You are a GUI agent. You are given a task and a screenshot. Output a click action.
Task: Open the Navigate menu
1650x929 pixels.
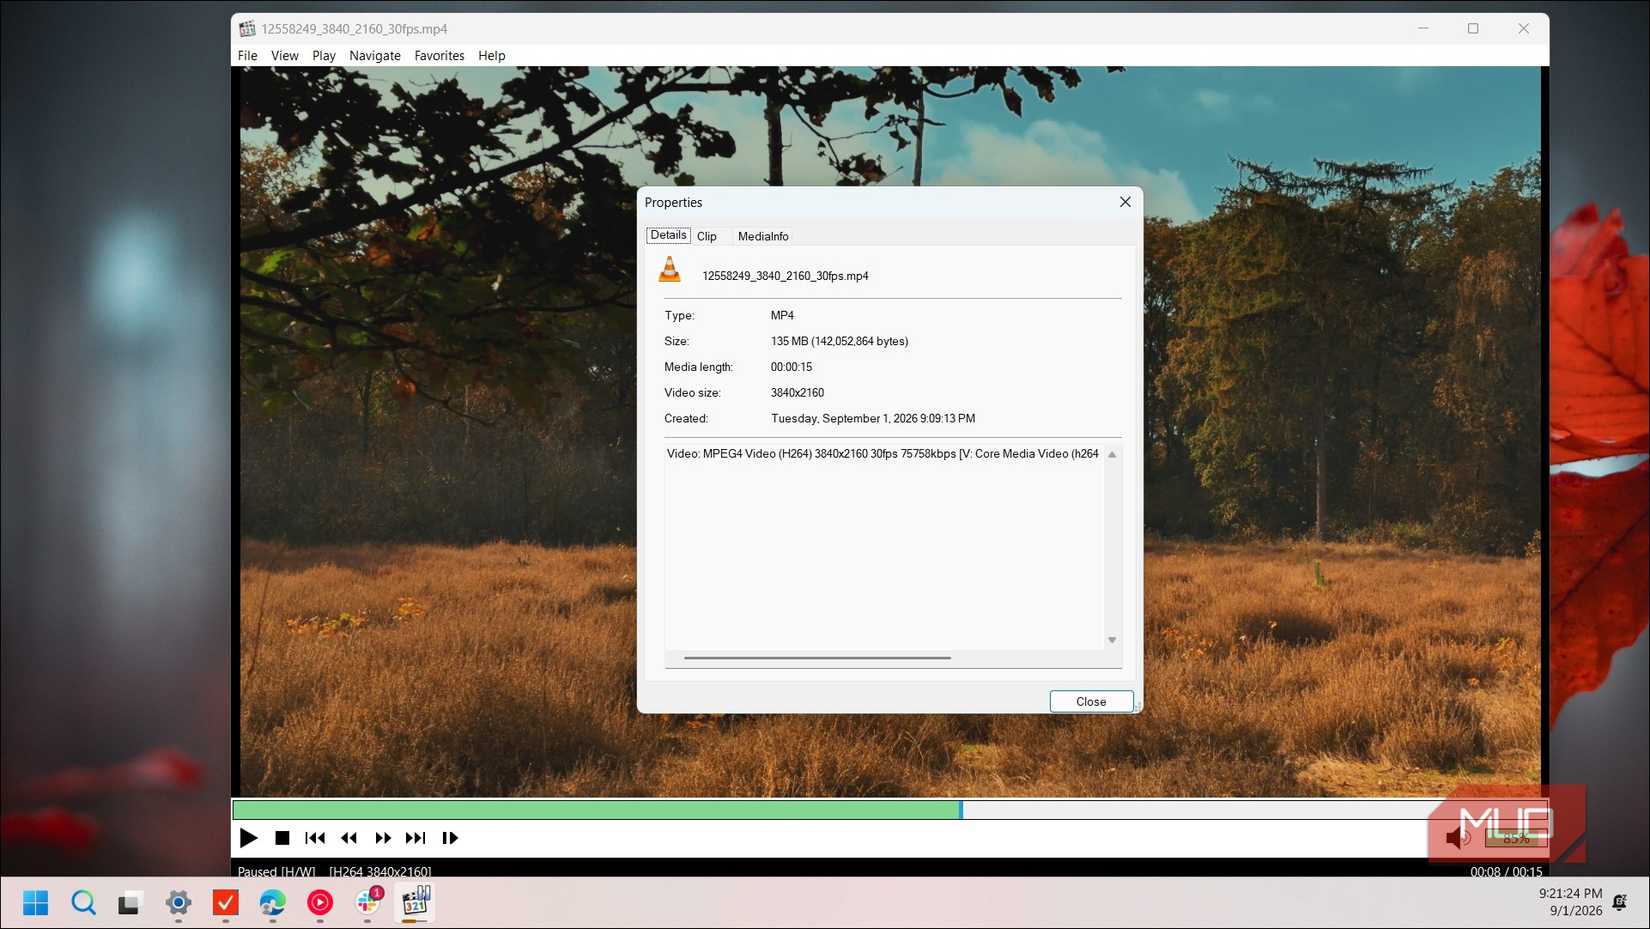tap(375, 56)
